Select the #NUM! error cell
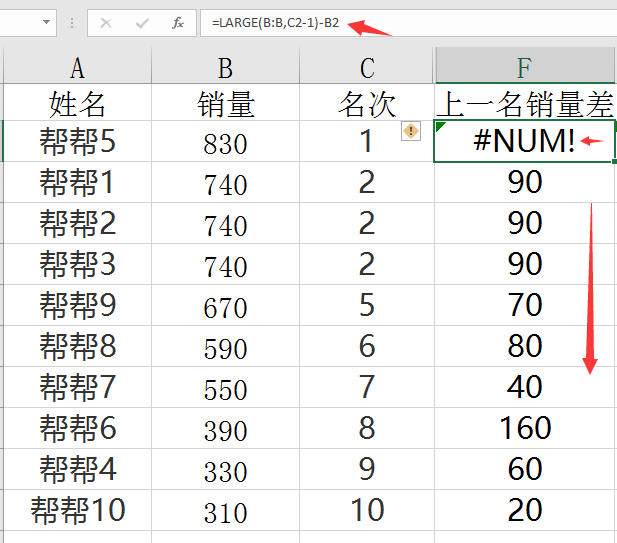The image size is (617, 543). point(525,141)
